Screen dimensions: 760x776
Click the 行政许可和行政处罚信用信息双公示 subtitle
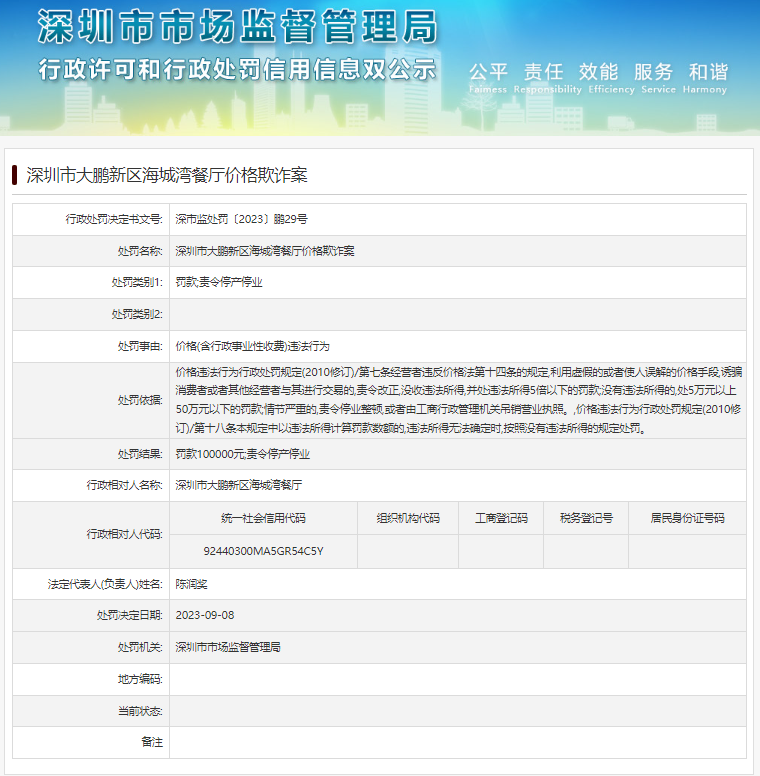pyautogui.click(x=238, y=69)
